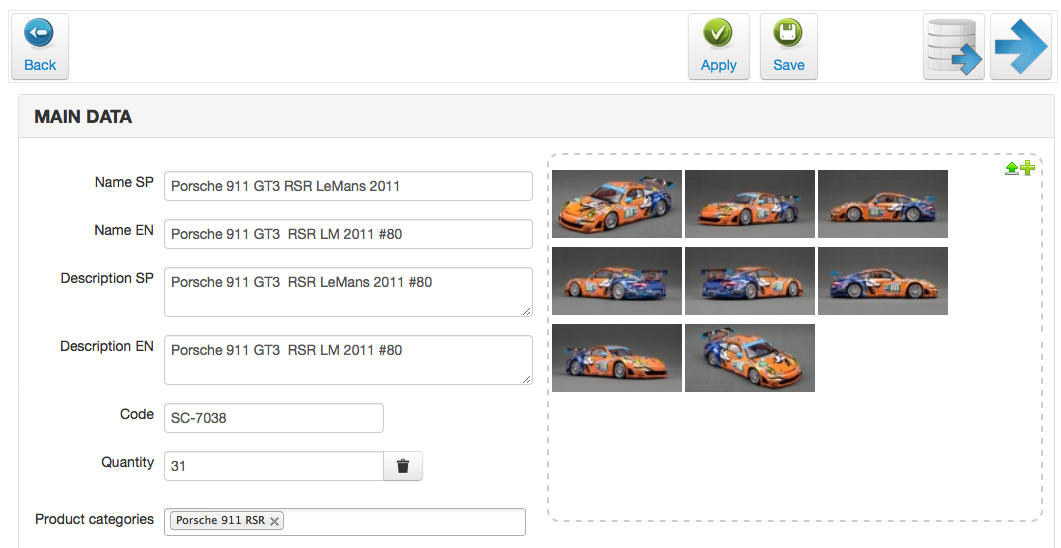Click the Quantity label
Image resolution: width=1061 pixels, height=548 pixels.
pos(128,463)
